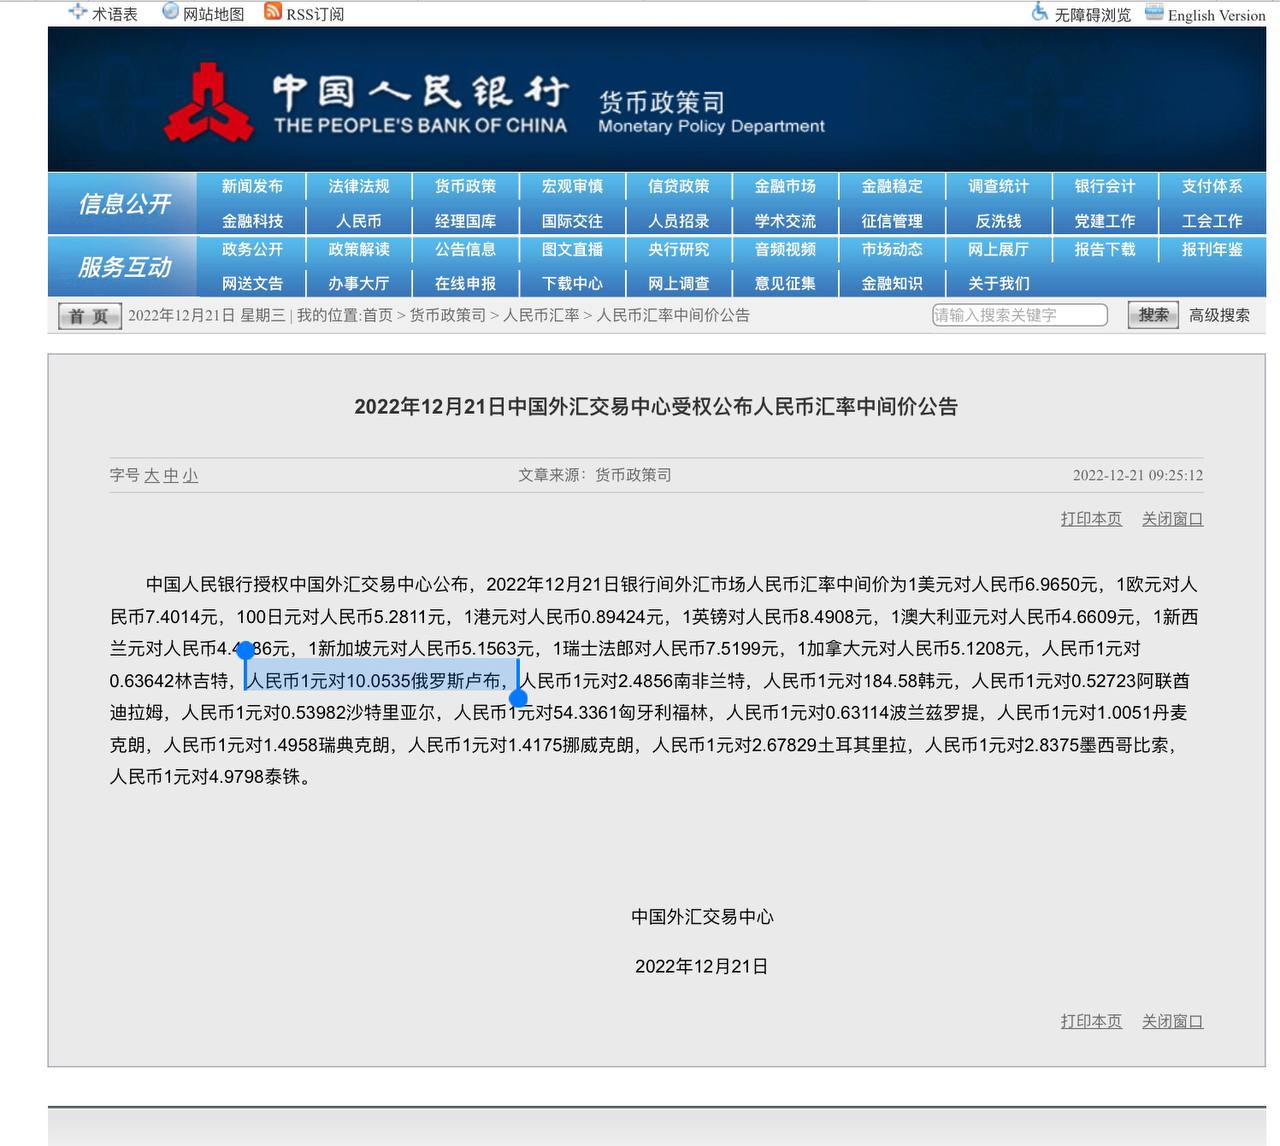Viewport: 1280px width, 1146px height.
Task: Go to 人民币汇率 breadcrumb link
Action: [541, 315]
